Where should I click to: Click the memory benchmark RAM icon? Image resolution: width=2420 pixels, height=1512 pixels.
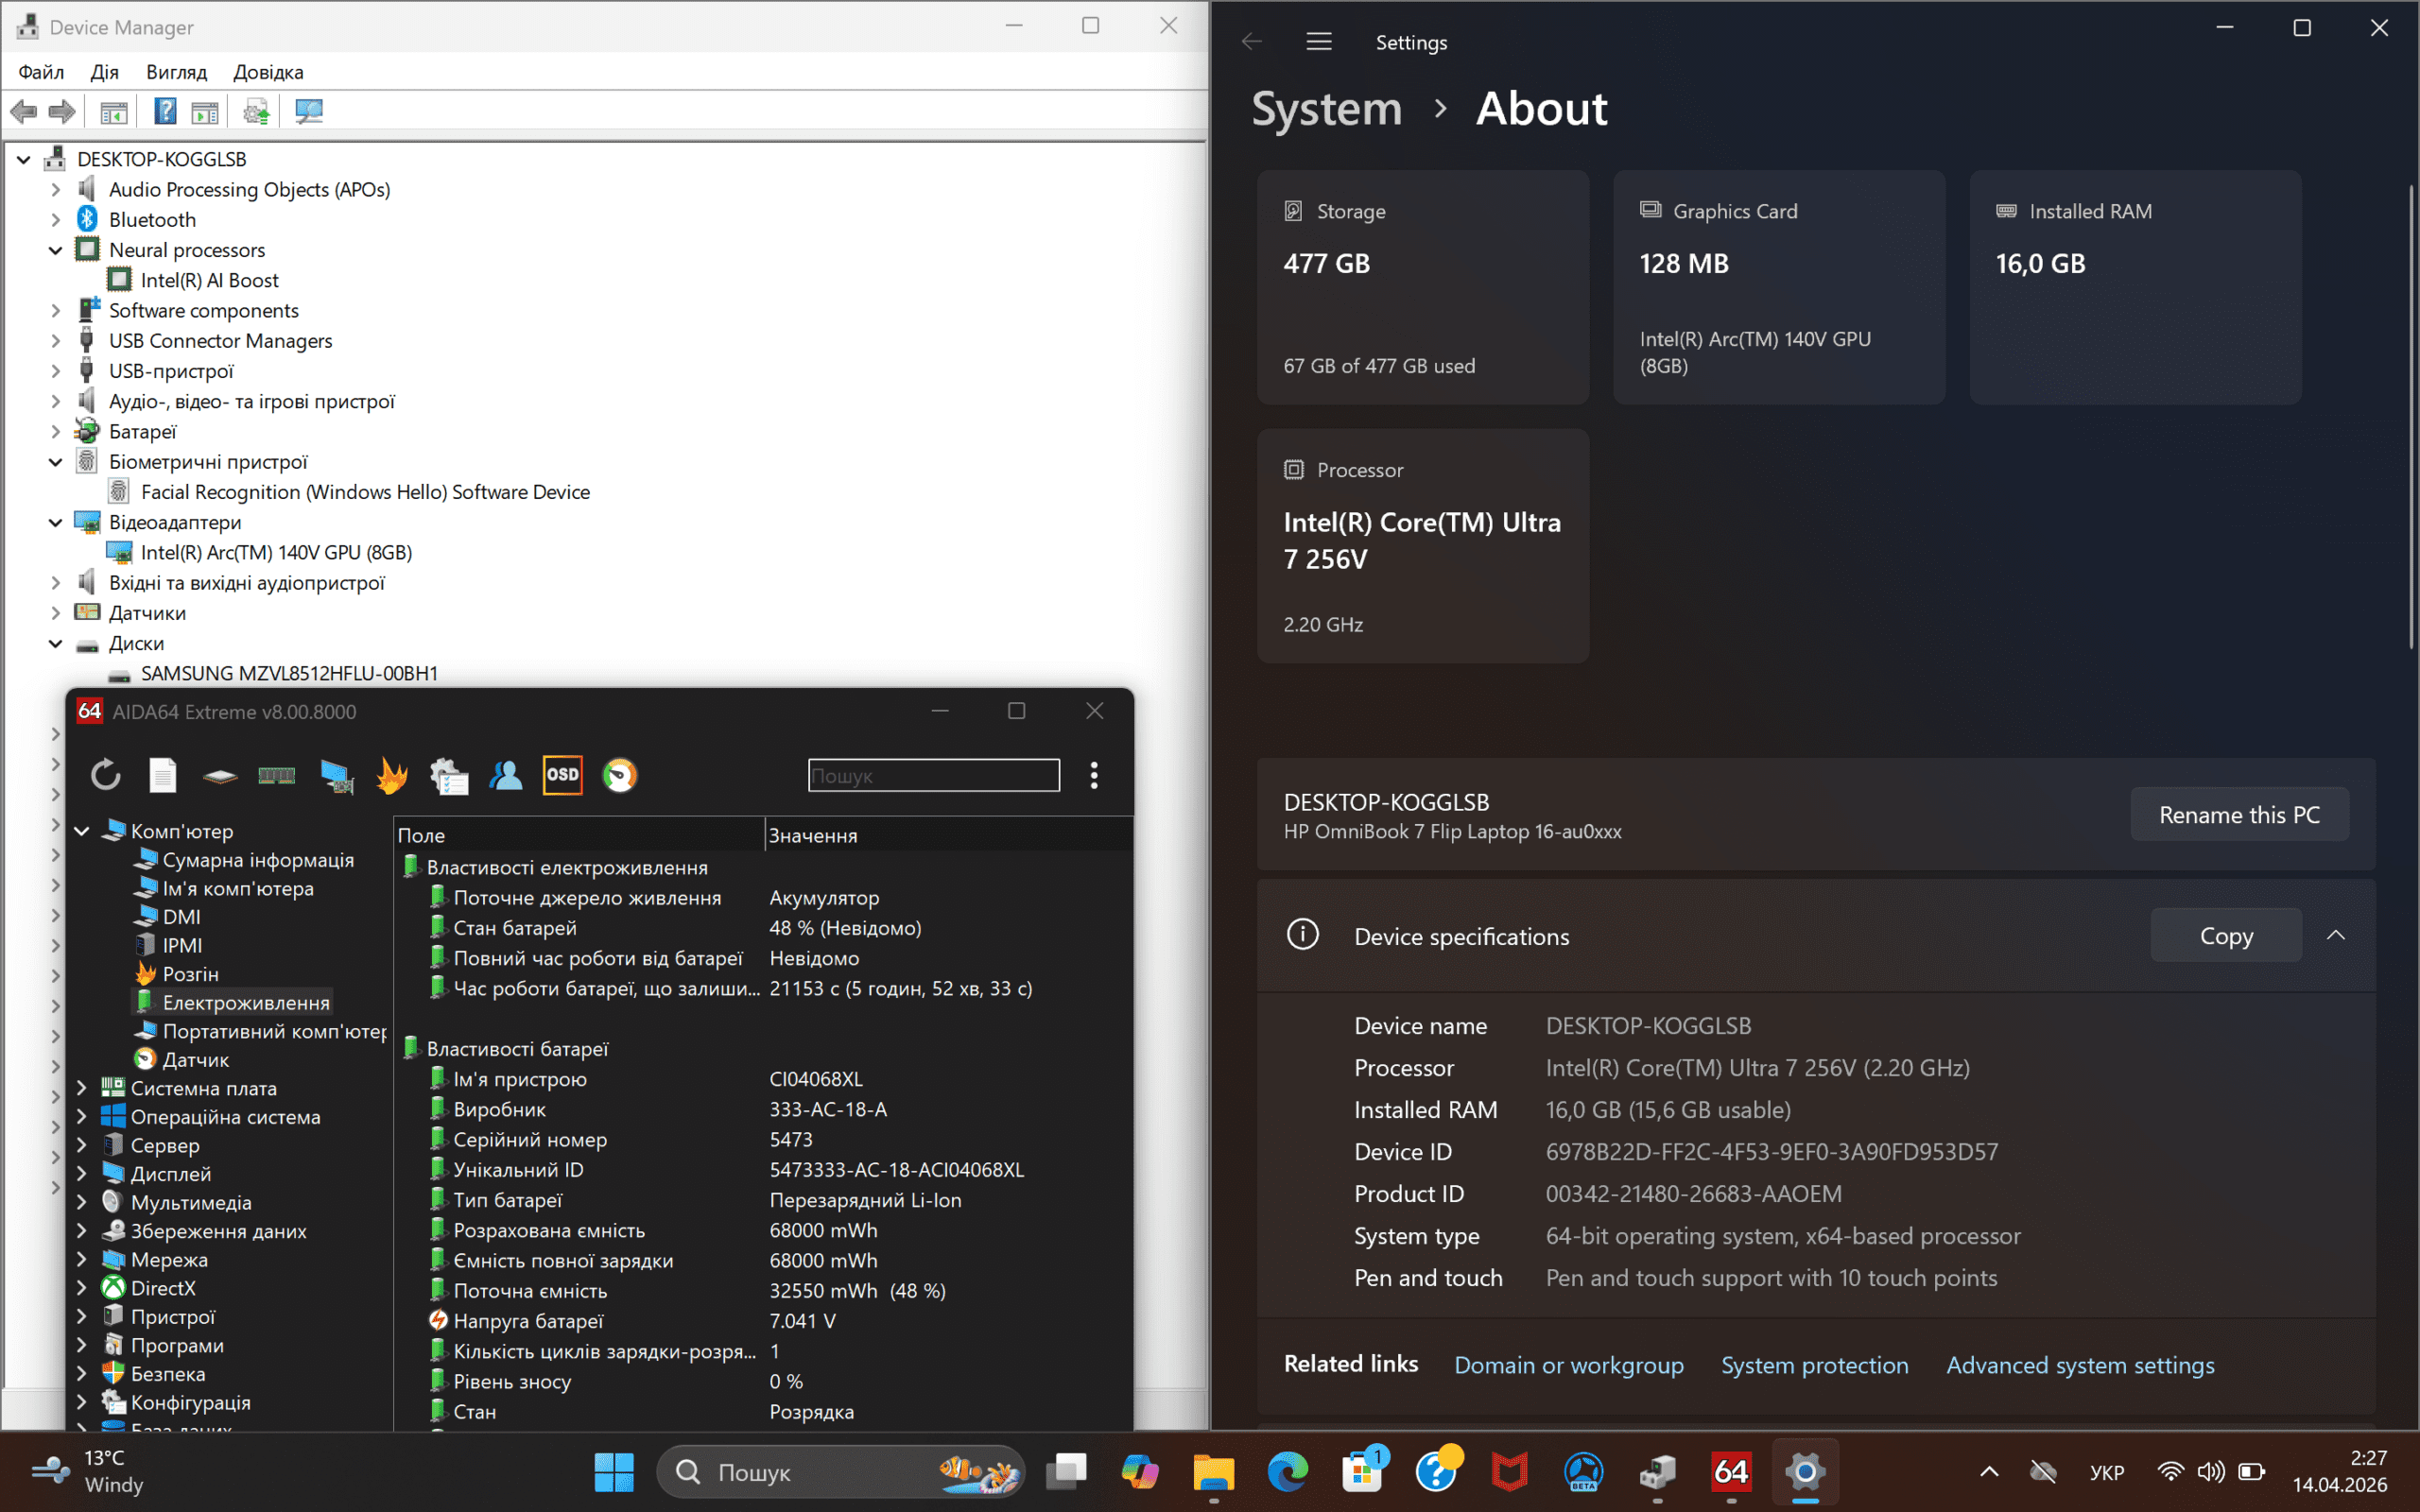(276, 775)
